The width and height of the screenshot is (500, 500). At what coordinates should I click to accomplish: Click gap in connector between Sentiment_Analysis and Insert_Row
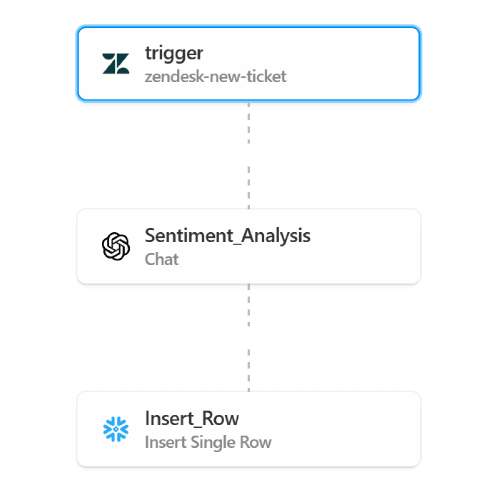(249, 338)
